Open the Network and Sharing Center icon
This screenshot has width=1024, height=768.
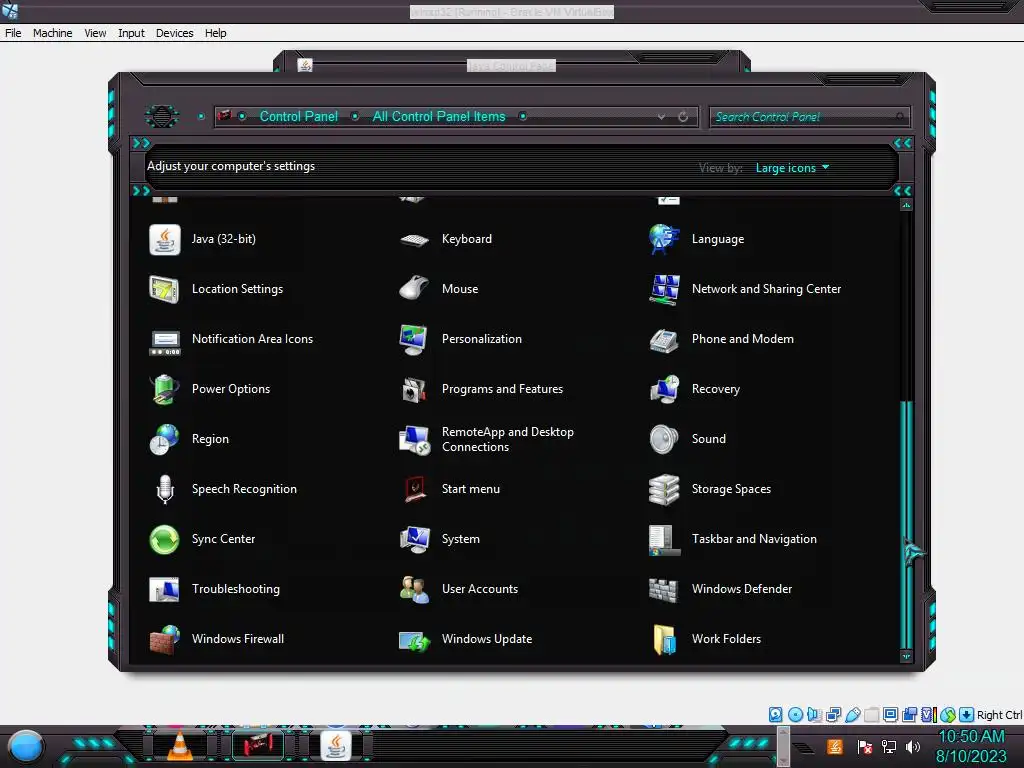[664, 289]
